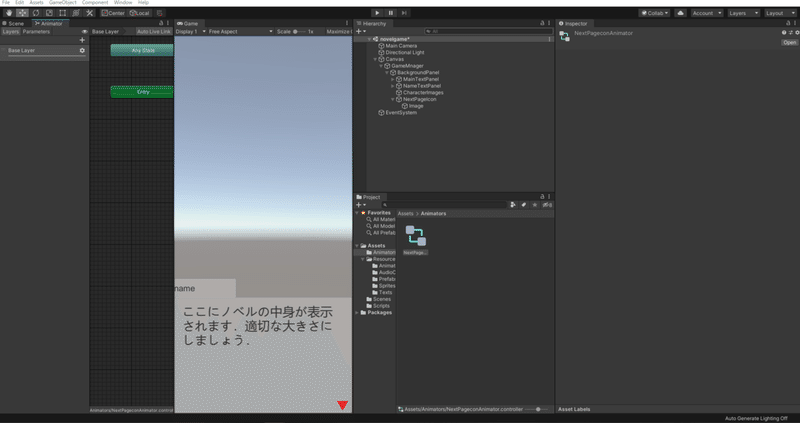This screenshot has width=800, height=423.
Task: Click the Play button
Action: 377,13
